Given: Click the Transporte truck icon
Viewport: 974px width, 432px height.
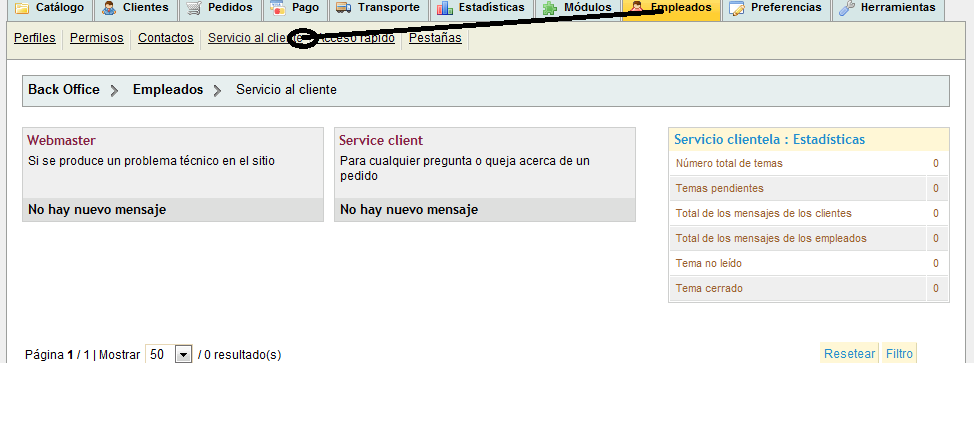Looking at the screenshot, I should (344, 8).
